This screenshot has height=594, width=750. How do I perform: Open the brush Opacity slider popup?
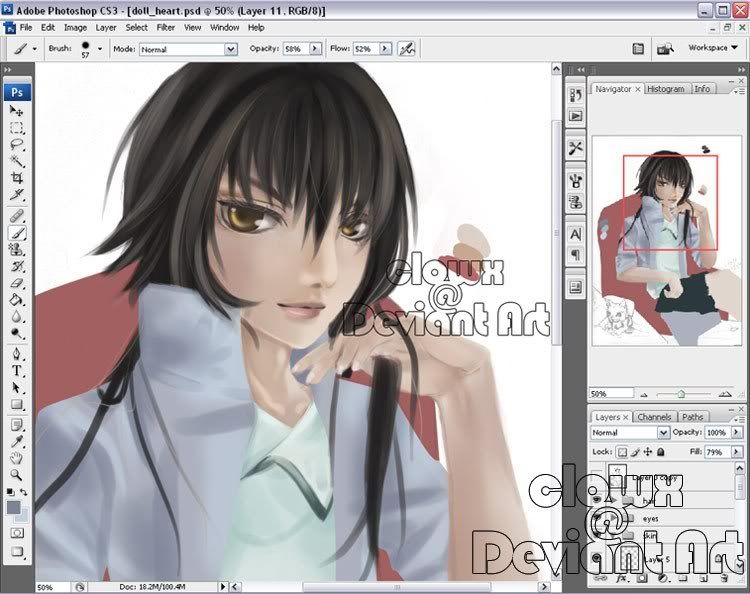coord(315,48)
